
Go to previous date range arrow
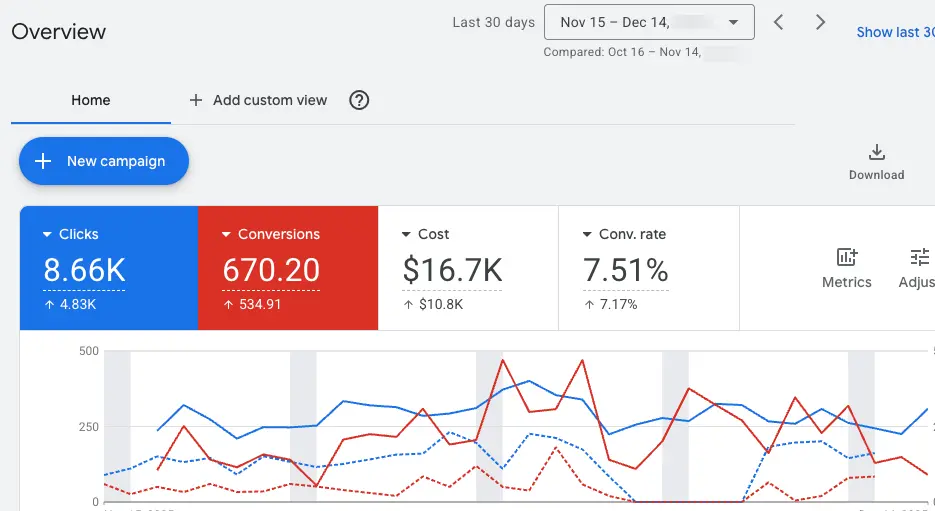pyautogui.click(x=778, y=23)
